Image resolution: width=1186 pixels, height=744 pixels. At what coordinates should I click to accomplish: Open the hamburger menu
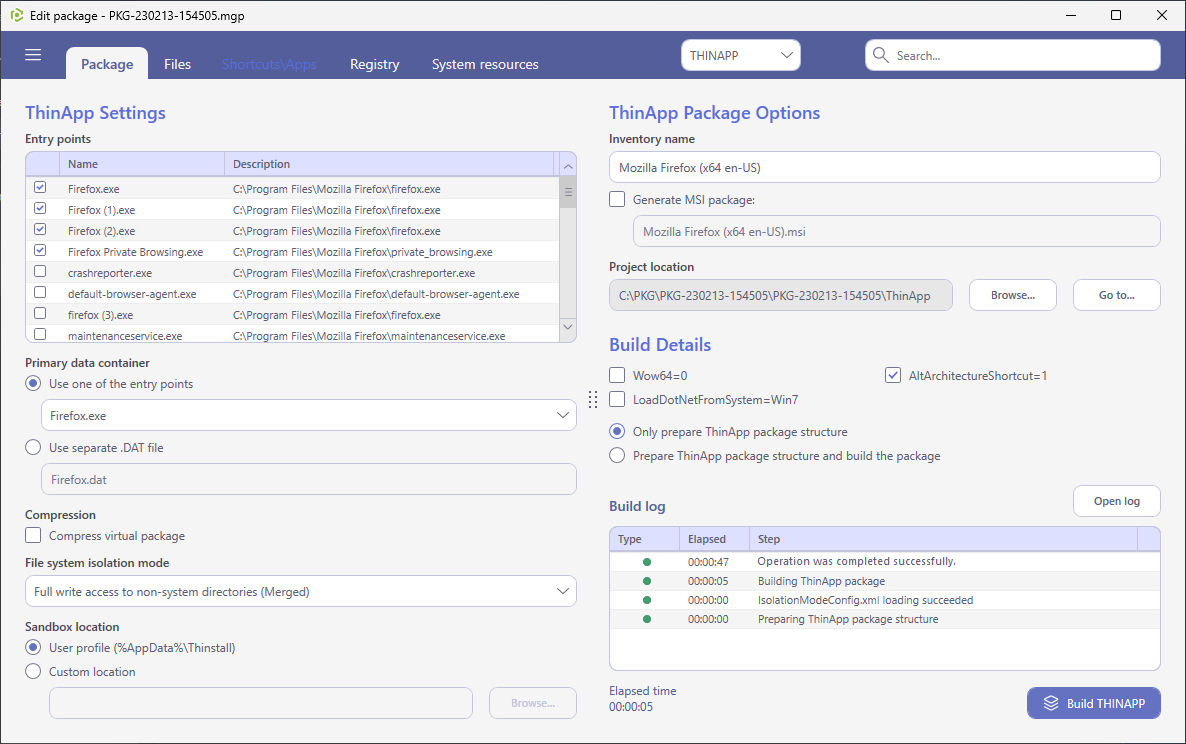click(33, 54)
